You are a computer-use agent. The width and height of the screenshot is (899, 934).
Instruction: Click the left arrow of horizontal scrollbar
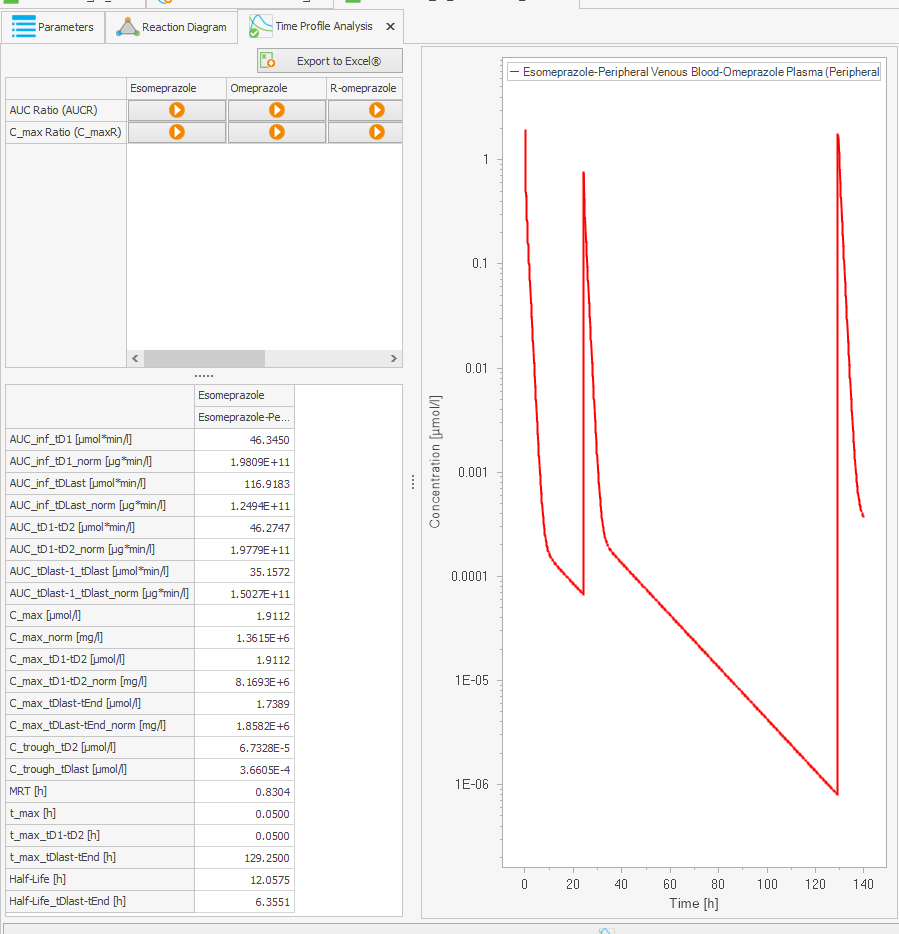pyautogui.click(x=135, y=359)
